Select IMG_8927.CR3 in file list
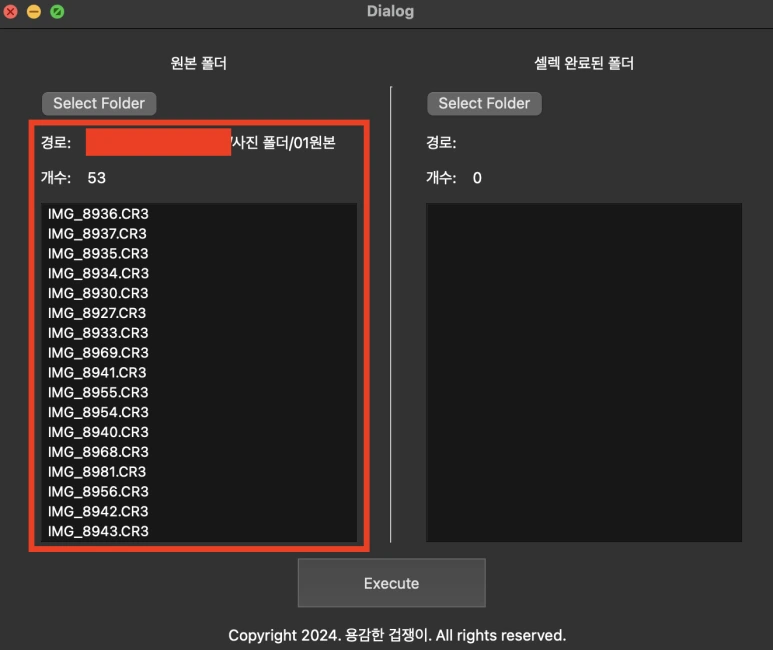 pyautogui.click(x=199, y=313)
